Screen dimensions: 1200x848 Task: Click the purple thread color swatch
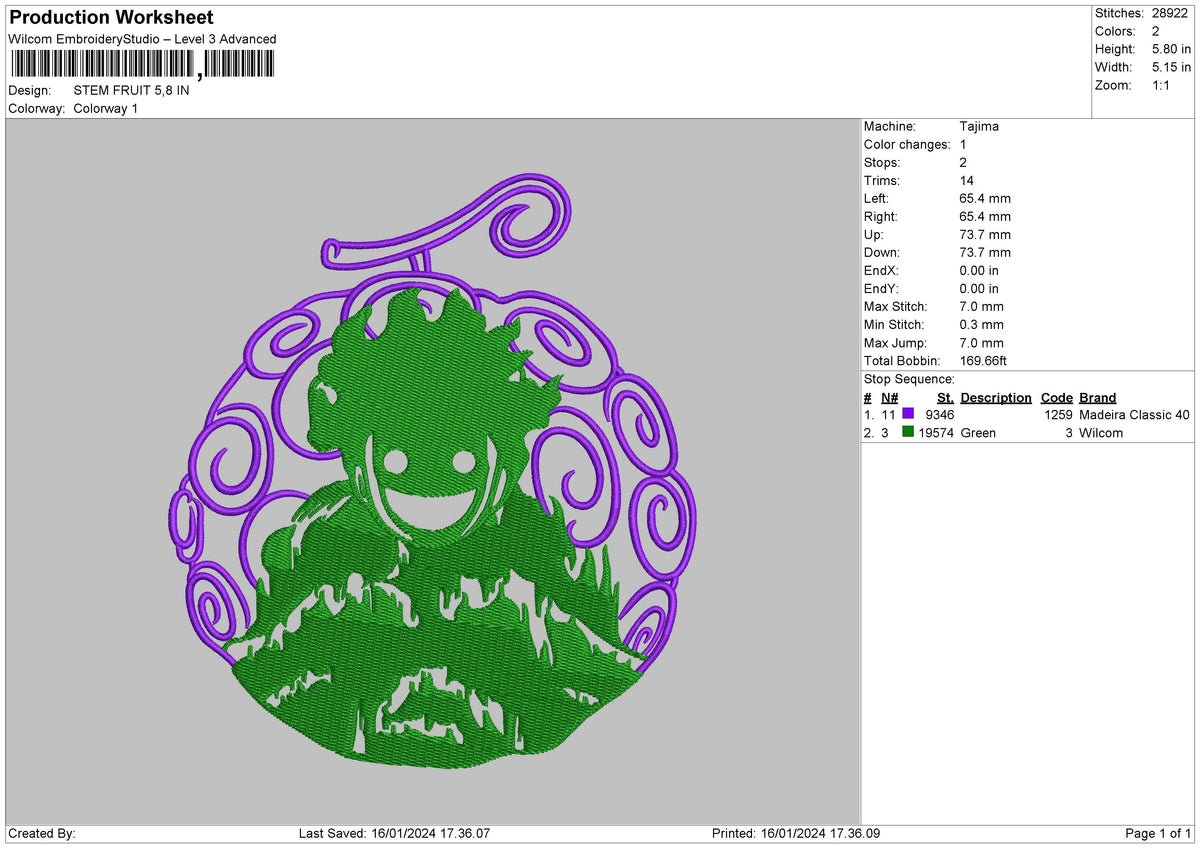tap(908, 415)
